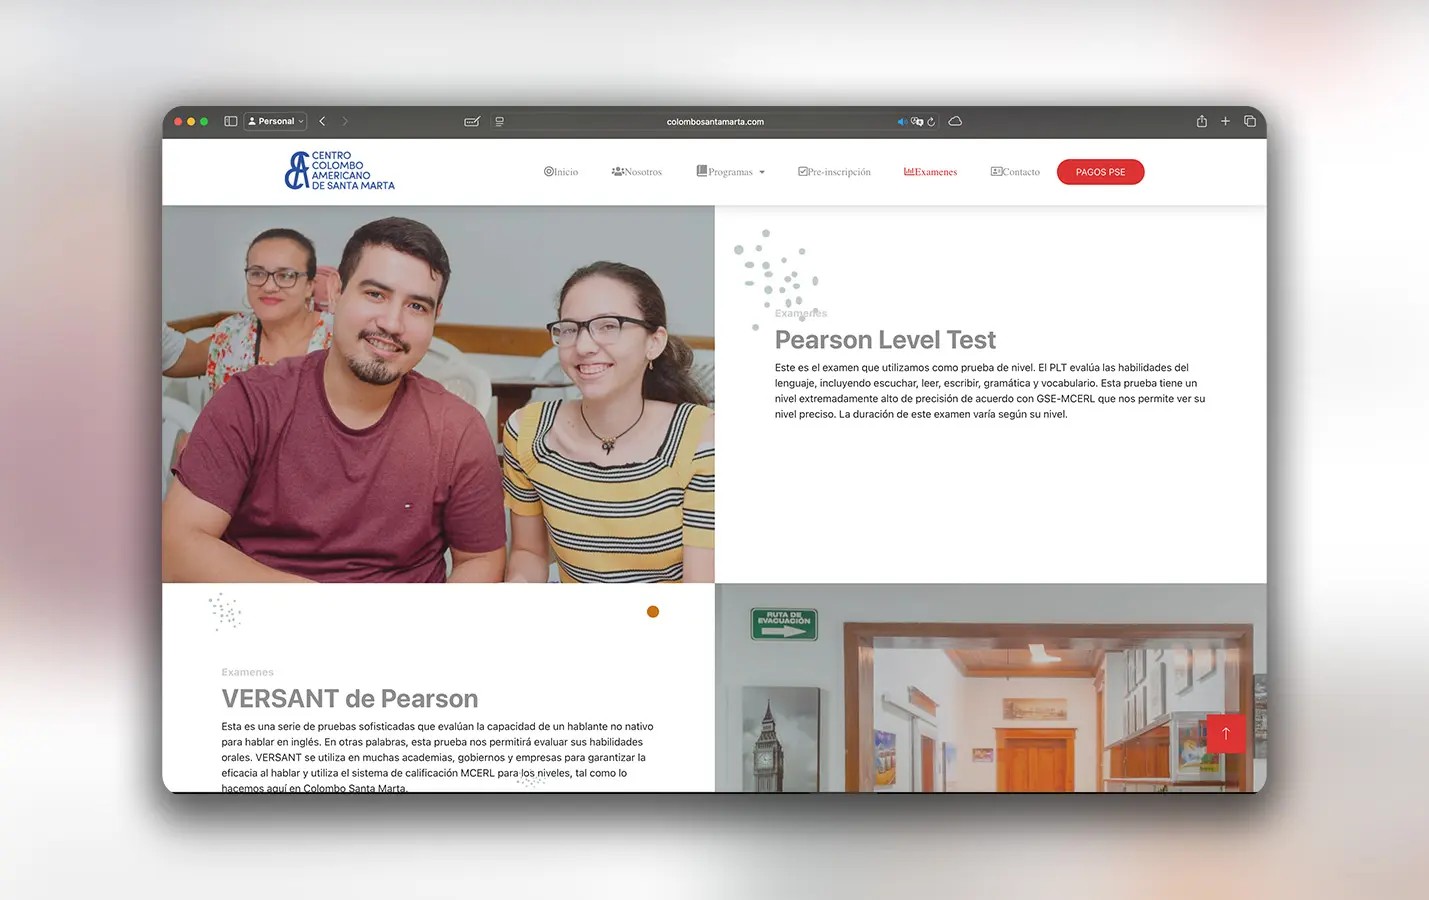
Task: Open the Share icon in Safari toolbar
Action: pyautogui.click(x=1201, y=121)
